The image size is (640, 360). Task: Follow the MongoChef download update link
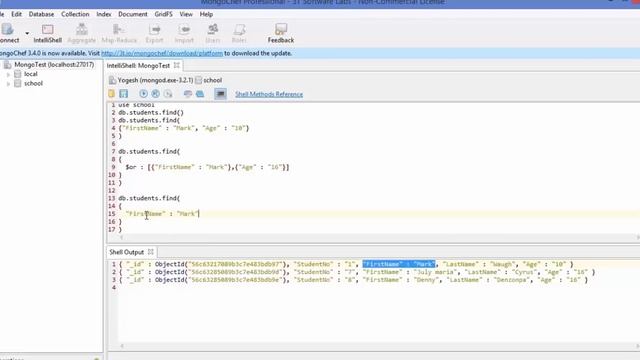tap(162, 53)
